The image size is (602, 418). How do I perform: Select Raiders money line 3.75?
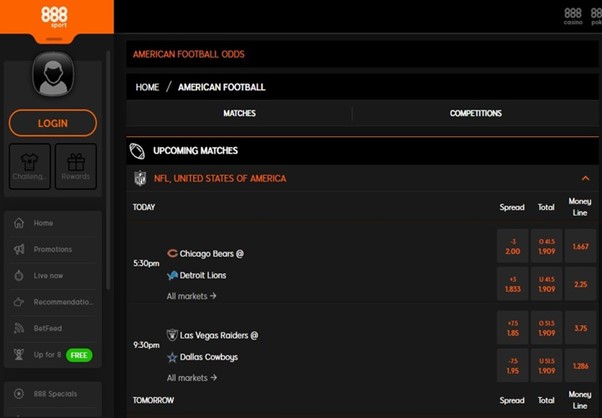tap(580, 328)
